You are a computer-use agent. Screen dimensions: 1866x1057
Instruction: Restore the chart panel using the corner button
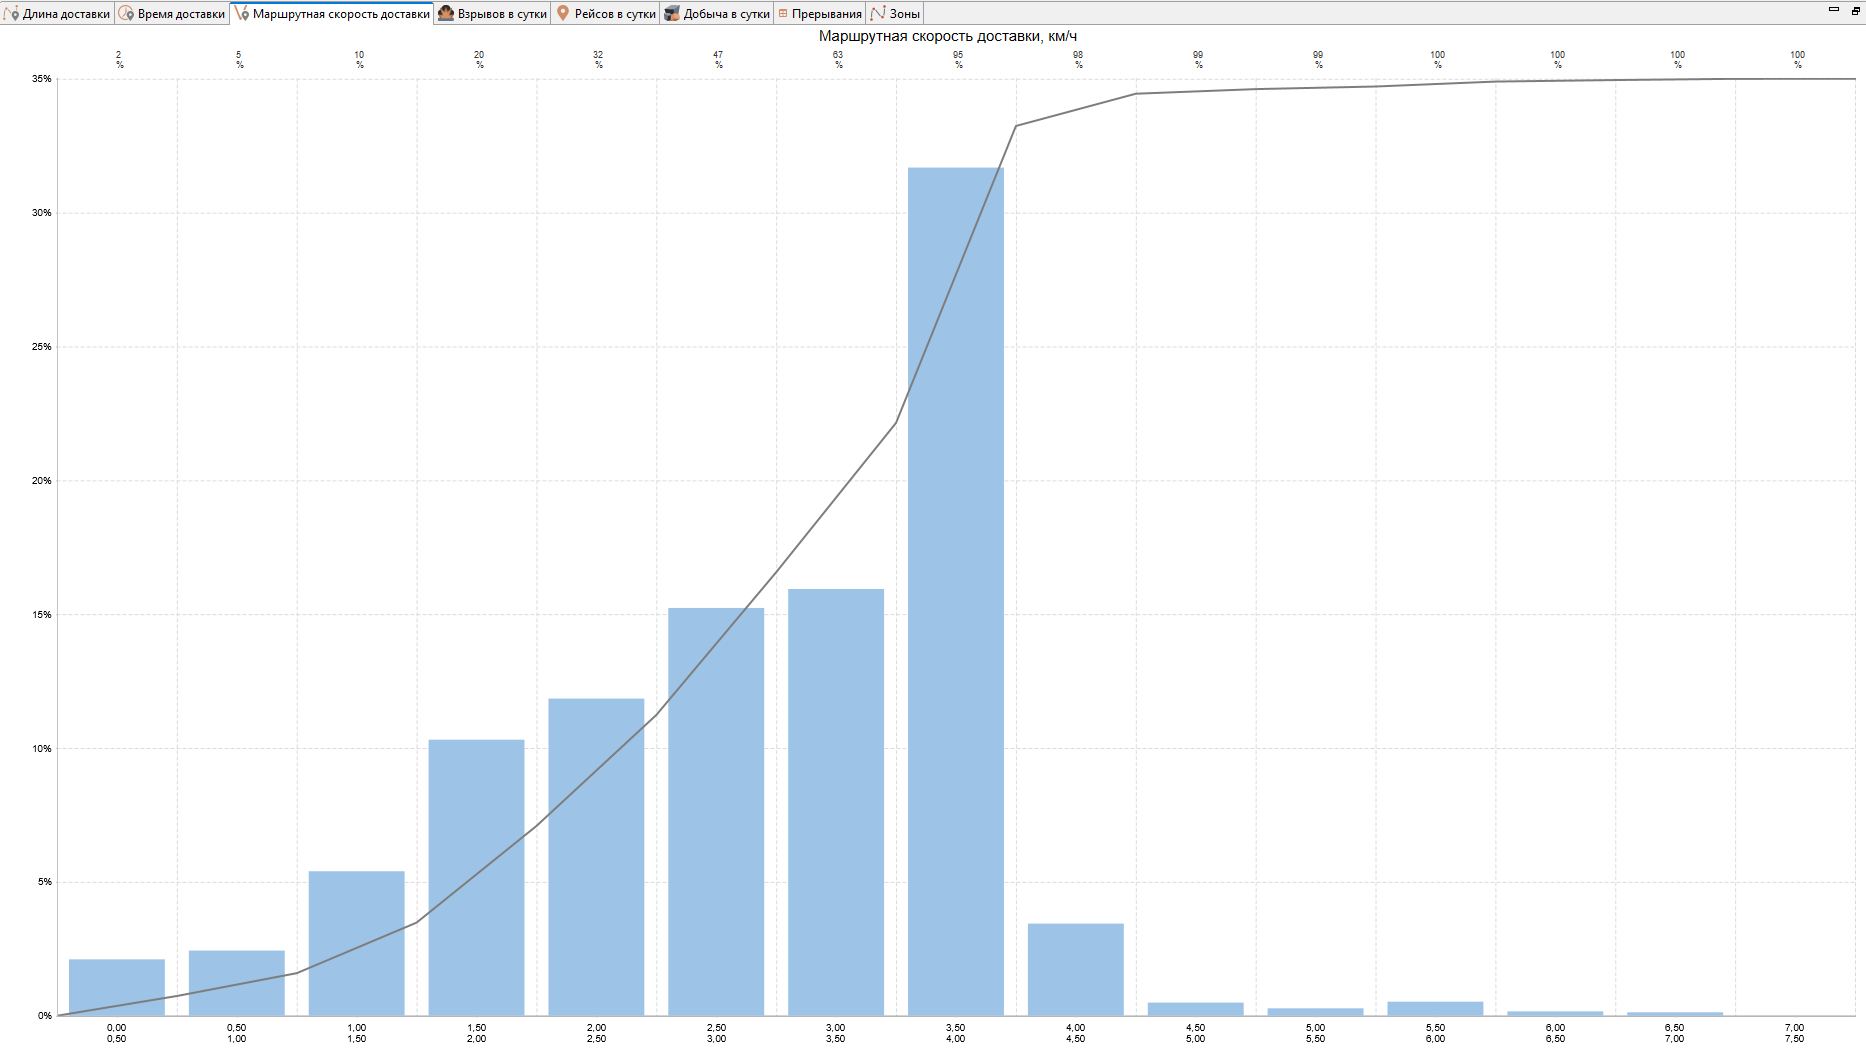pos(1855,9)
